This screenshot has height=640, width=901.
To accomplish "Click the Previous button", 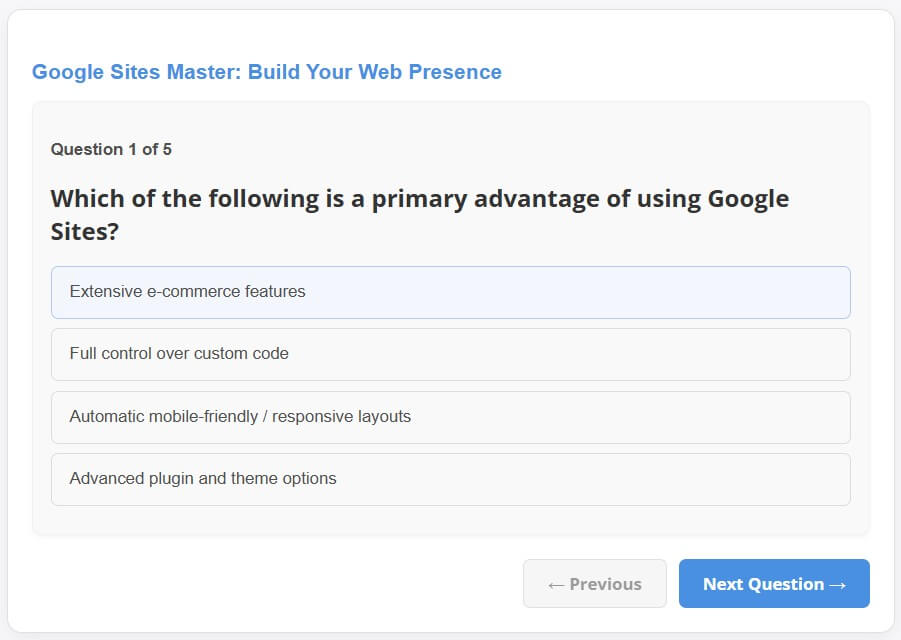I will [x=594, y=584].
